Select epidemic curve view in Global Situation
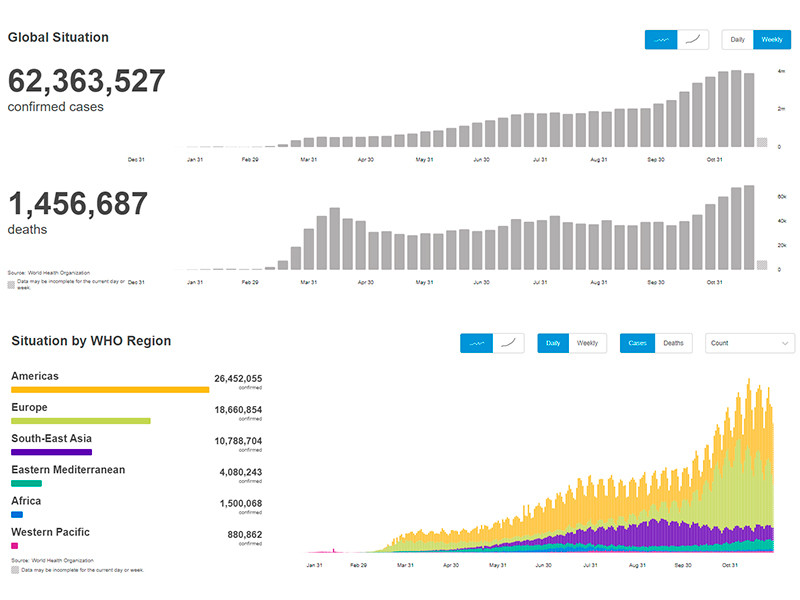 [662, 40]
